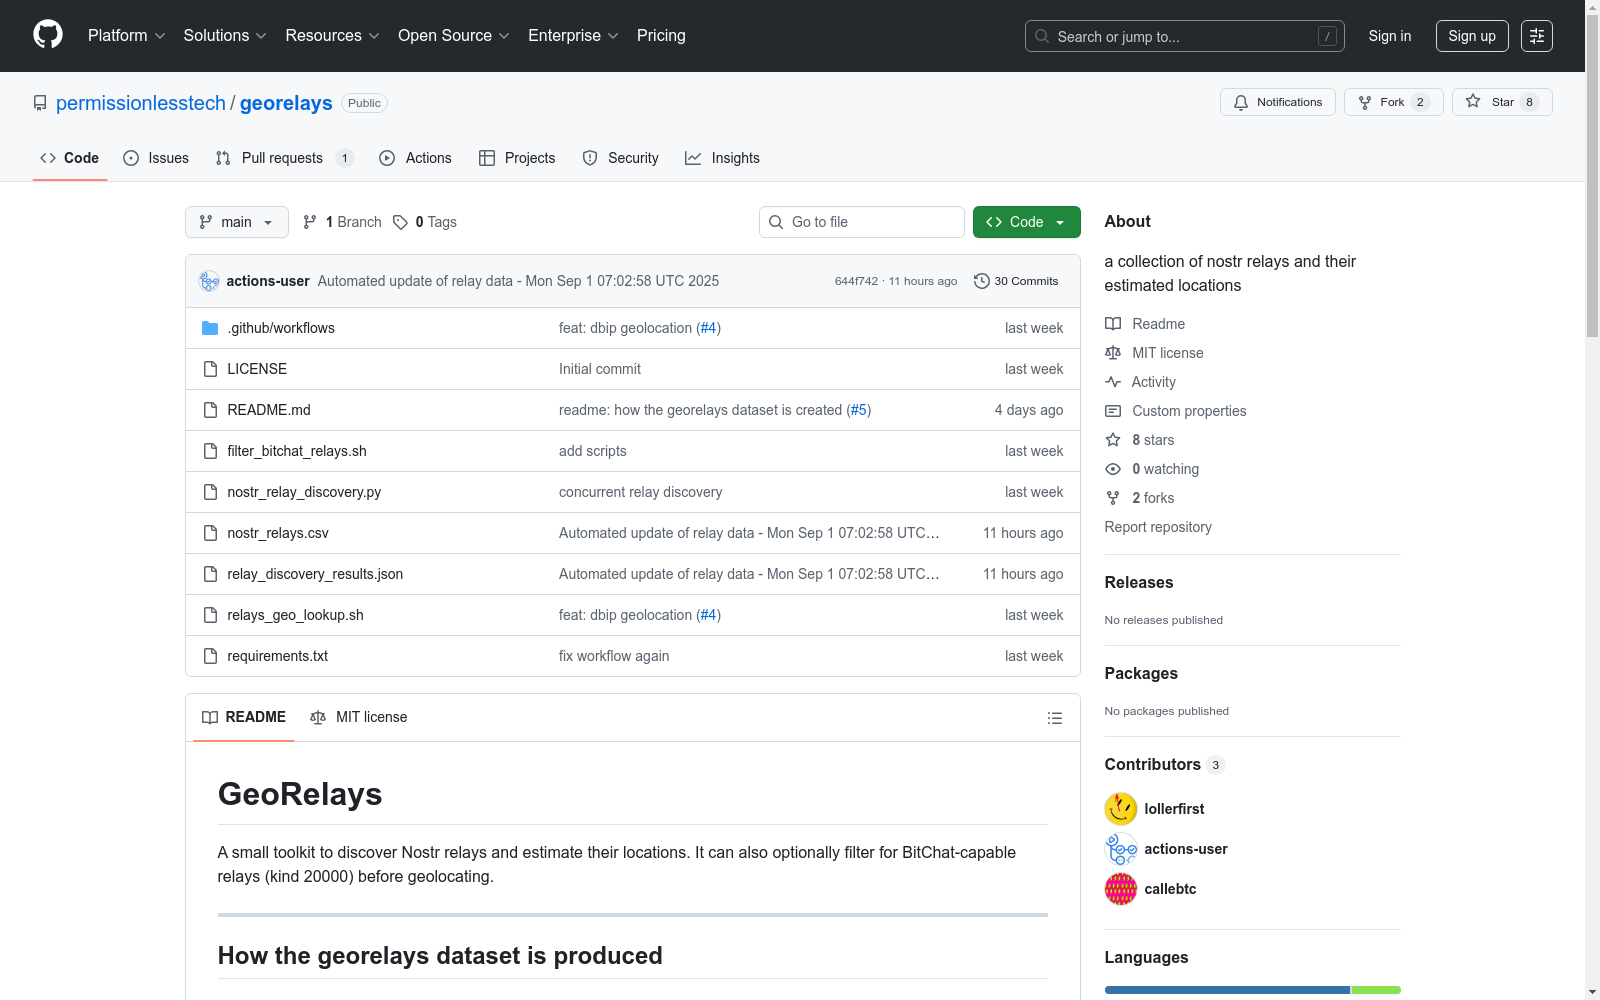Click the Go to file search field
This screenshot has width=1600, height=1000.
click(x=862, y=222)
